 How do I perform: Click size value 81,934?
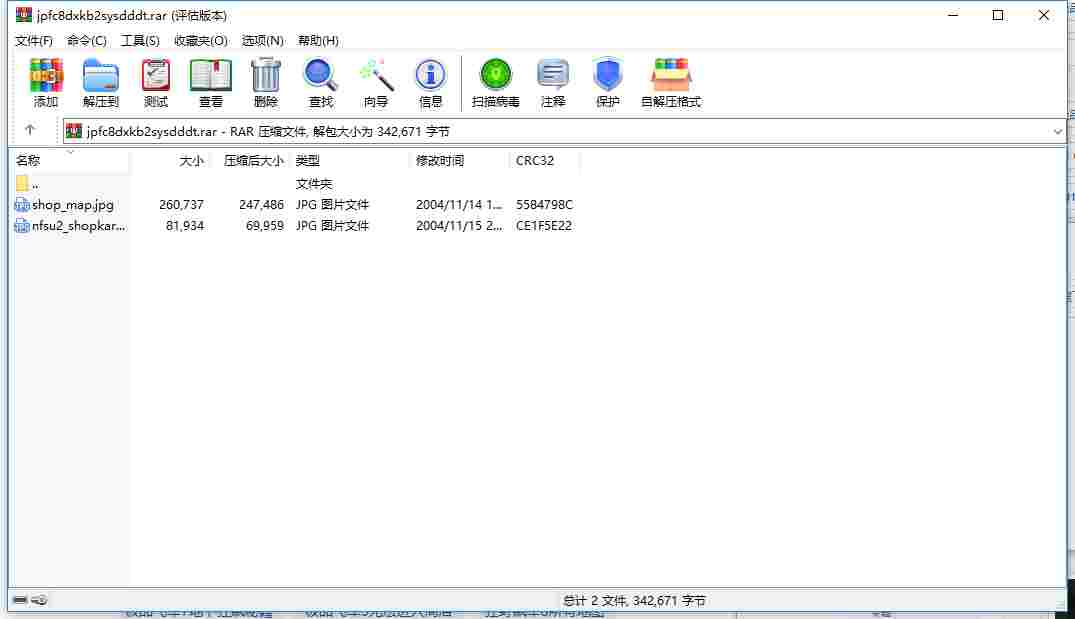[x=185, y=226]
